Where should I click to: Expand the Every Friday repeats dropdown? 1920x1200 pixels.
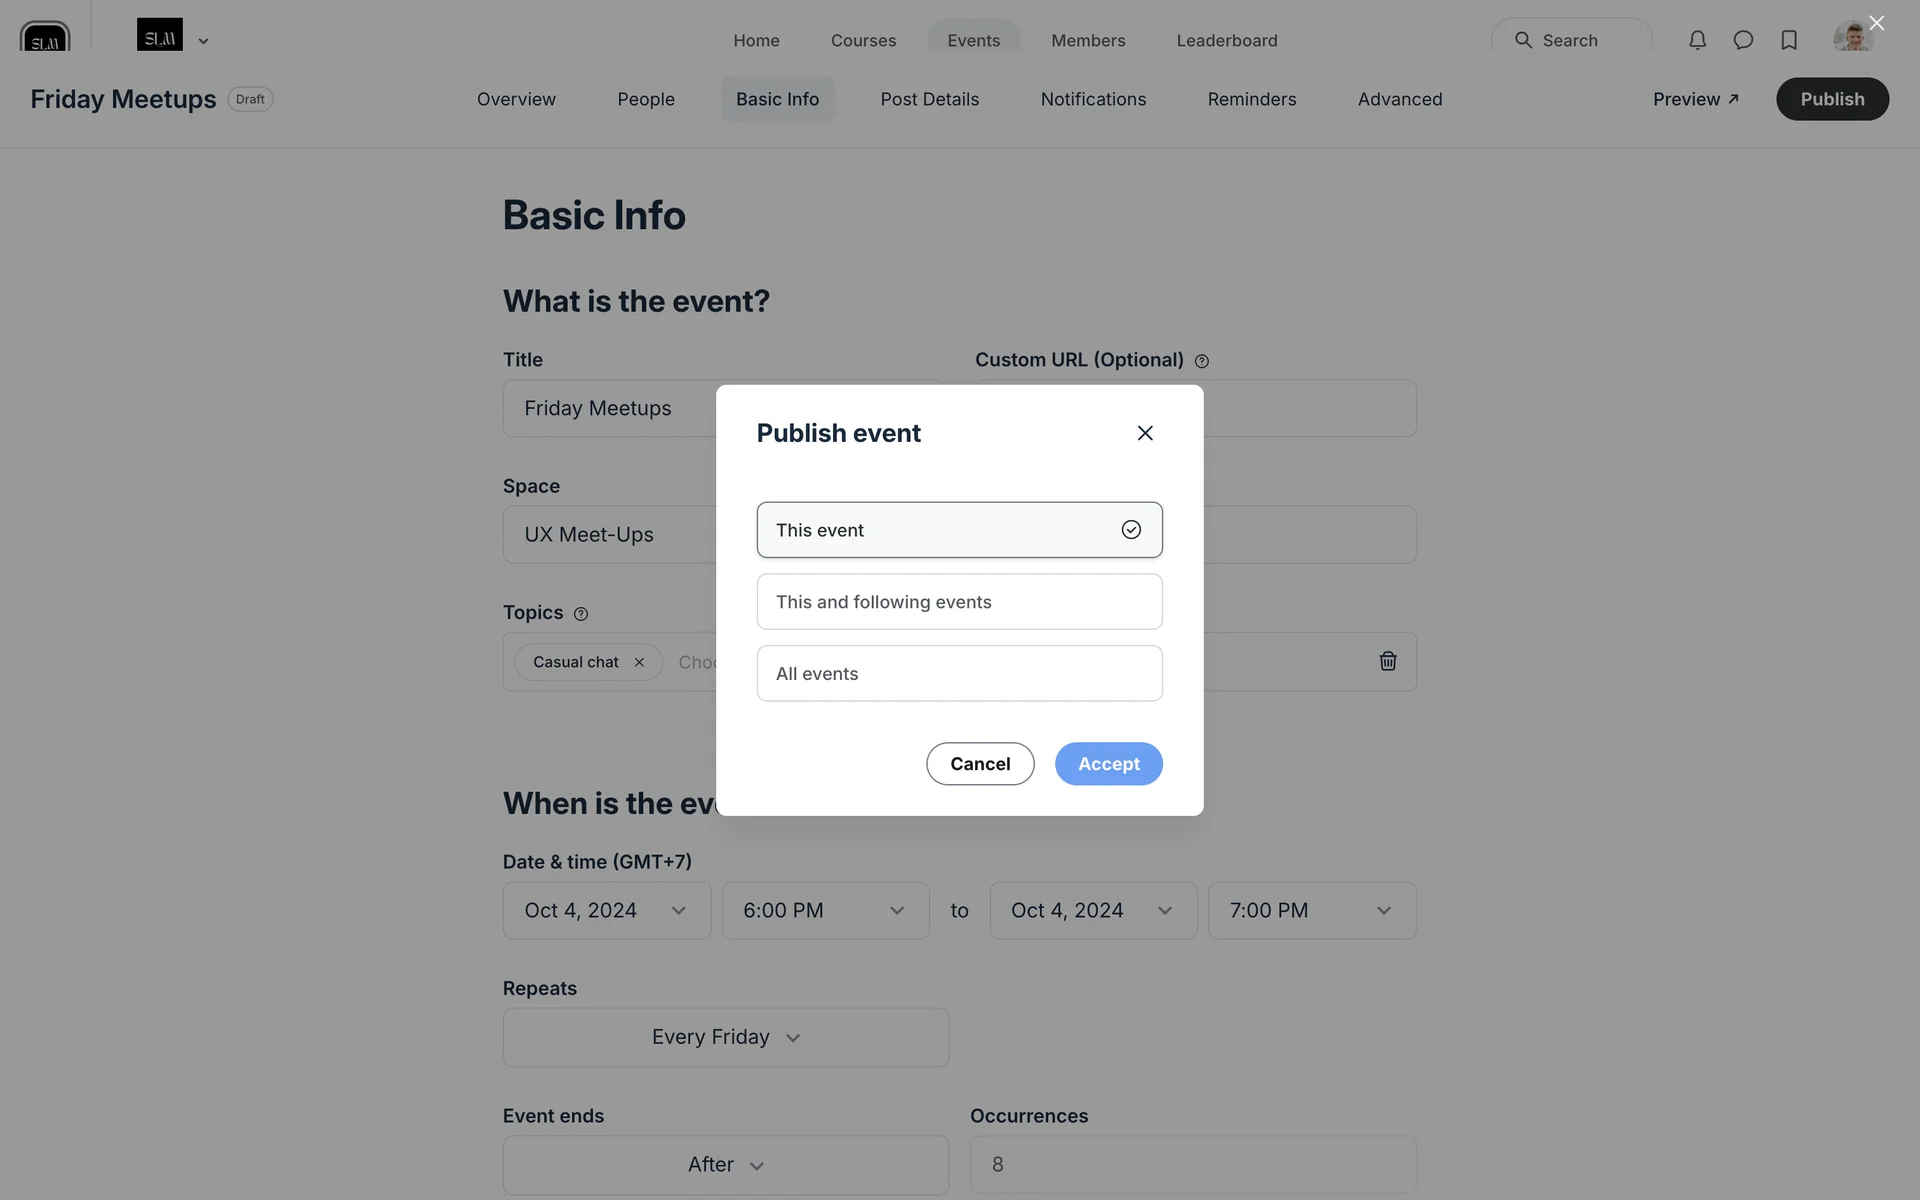[726, 1037]
